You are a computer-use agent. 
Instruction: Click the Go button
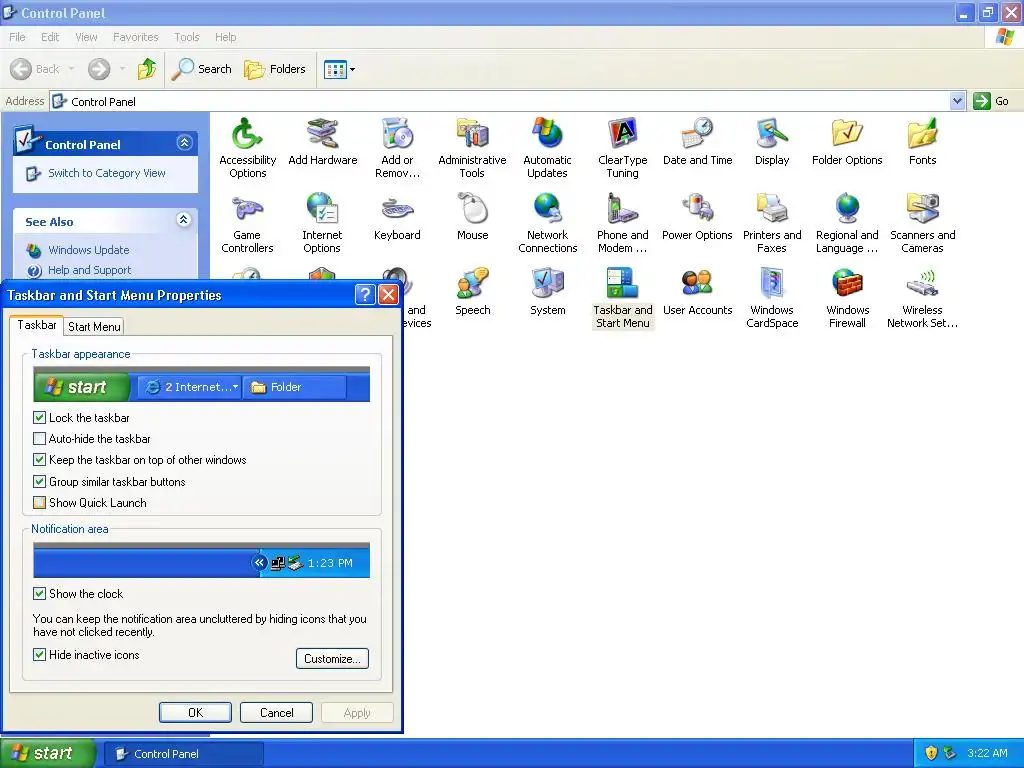click(x=991, y=101)
